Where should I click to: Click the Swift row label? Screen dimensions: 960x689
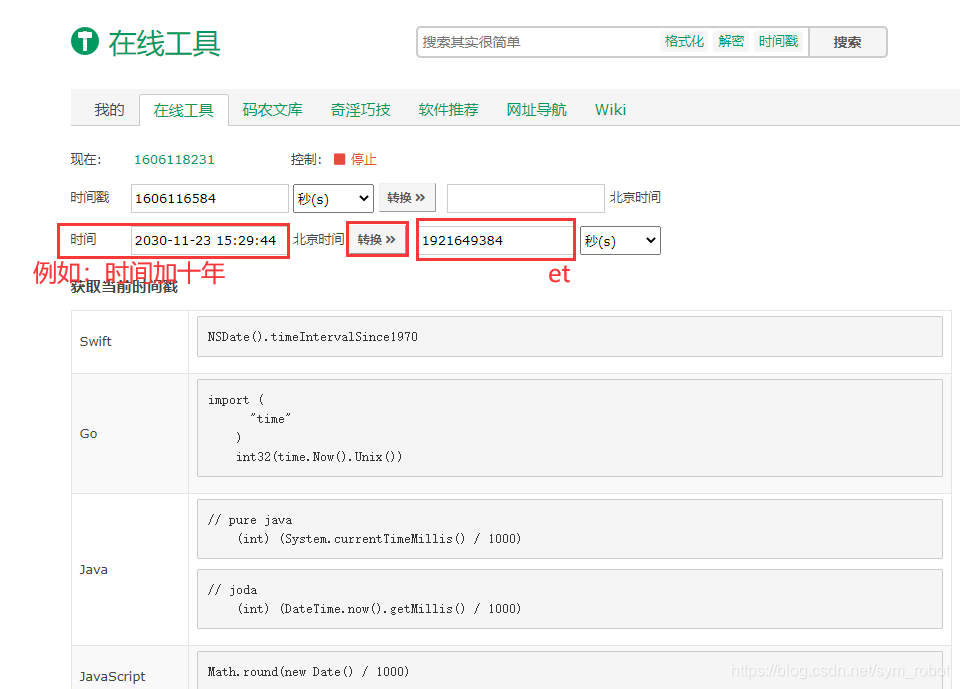pyautogui.click(x=96, y=341)
